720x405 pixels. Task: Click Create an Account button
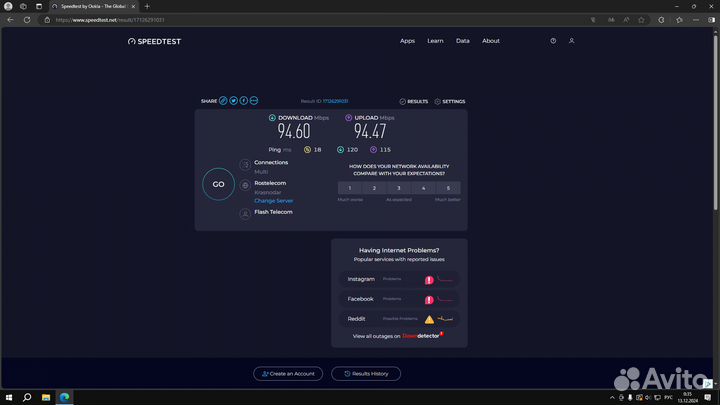(x=287, y=373)
